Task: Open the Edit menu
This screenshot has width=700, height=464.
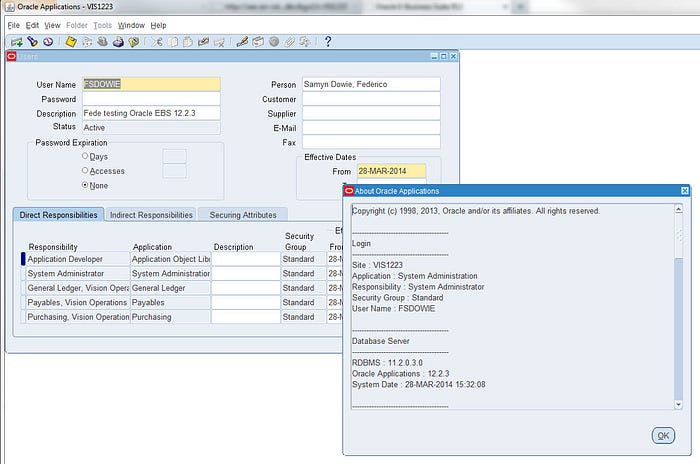Action: tap(32, 25)
